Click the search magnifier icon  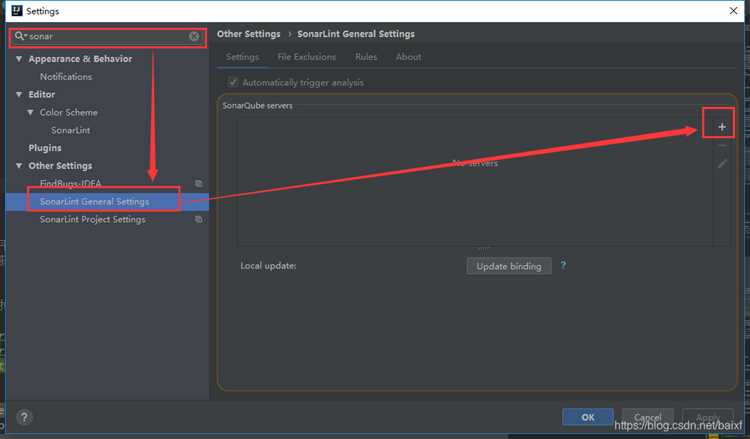[20, 36]
